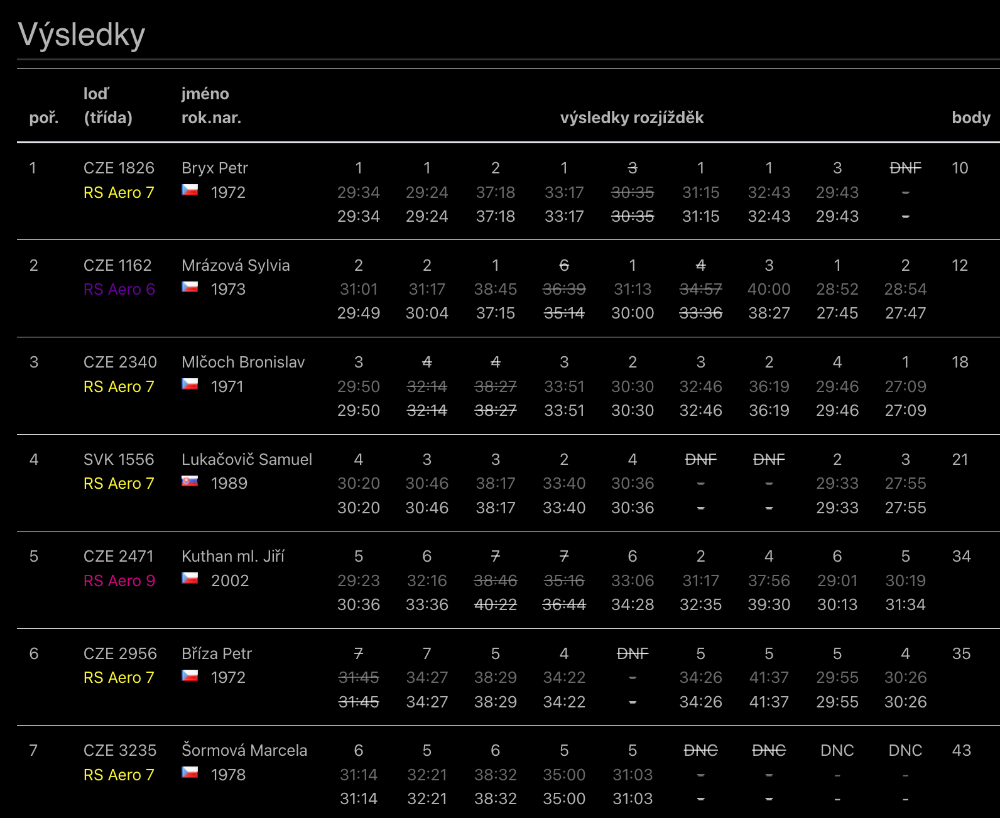This screenshot has width=1000, height=818.
Task: Click Mlčoch Bronislav's total points 18
Action: 960,362
